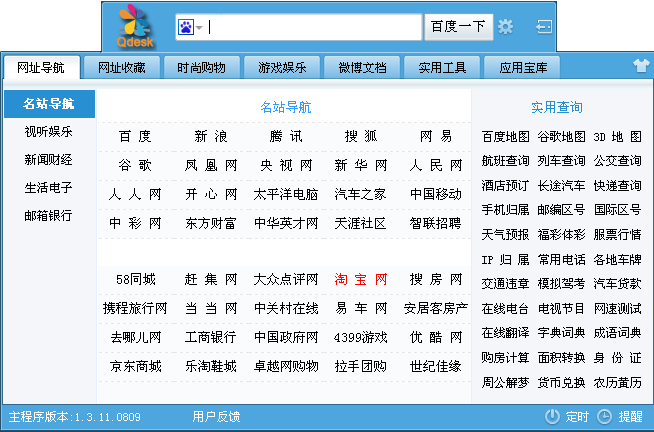The height and width of the screenshot is (432, 654).
Task: Open the skin shirt icon
Action: pyautogui.click(x=641, y=65)
